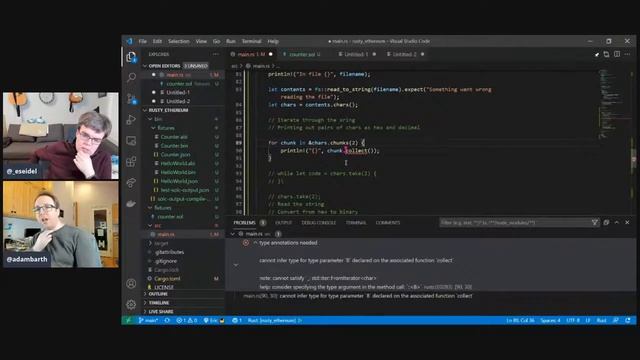Click the Live Share status bar item
Viewport: 640px width, 360px height.
(x=214, y=320)
